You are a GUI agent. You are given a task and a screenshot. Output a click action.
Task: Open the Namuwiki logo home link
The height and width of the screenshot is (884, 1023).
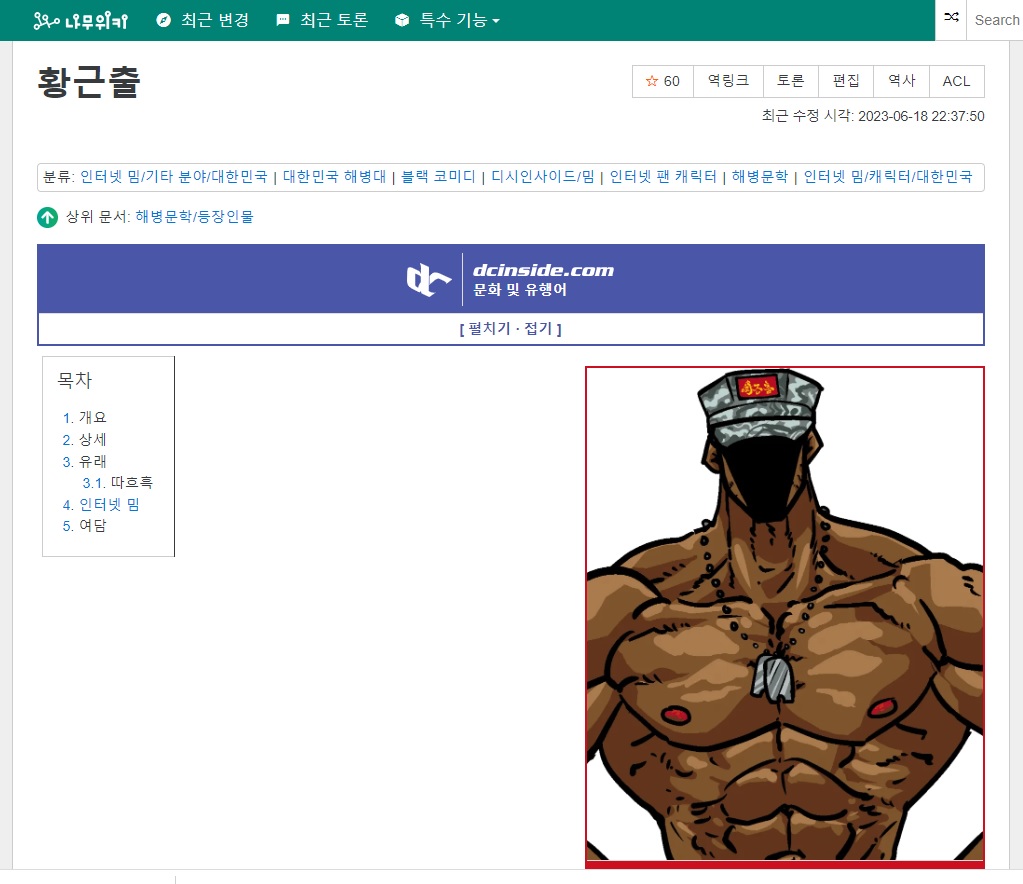point(80,21)
